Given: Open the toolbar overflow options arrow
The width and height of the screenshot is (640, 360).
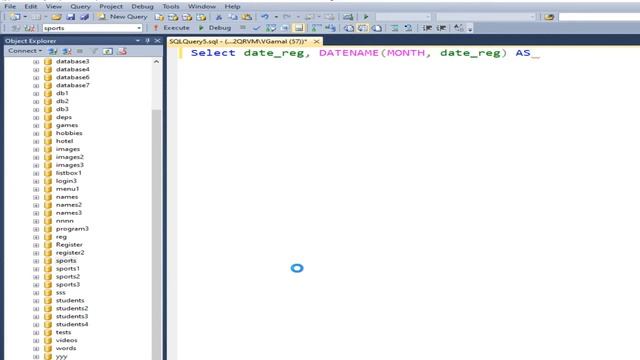Looking at the screenshot, I should pos(470,29).
